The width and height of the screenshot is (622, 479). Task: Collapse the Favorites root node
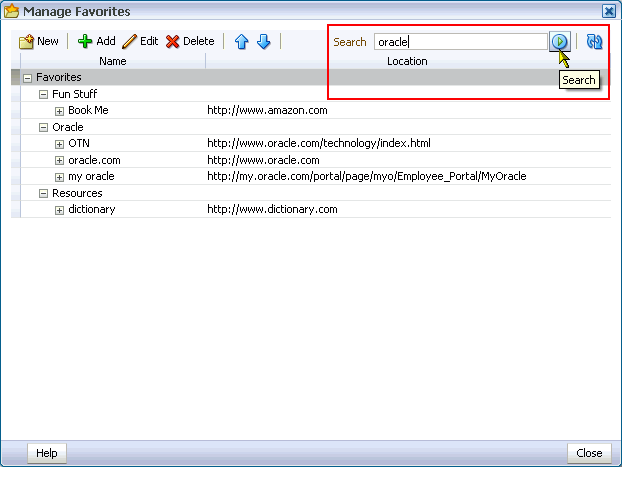27,78
